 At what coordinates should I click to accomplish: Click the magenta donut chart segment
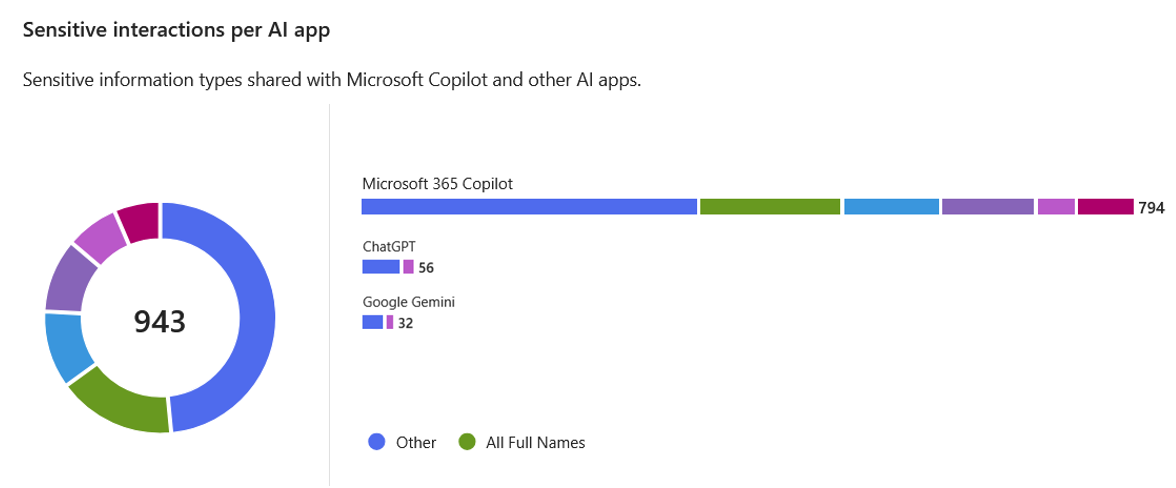140,220
